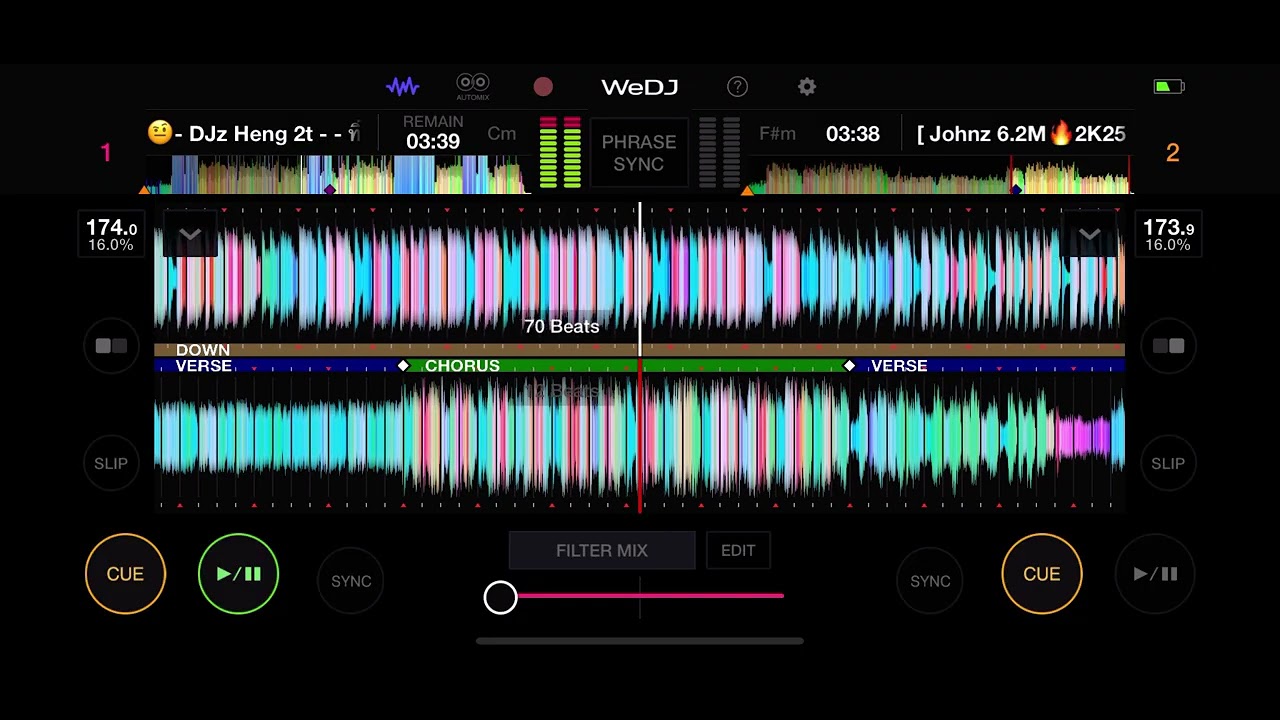Select the FILTER MIX mode

[602, 551]
